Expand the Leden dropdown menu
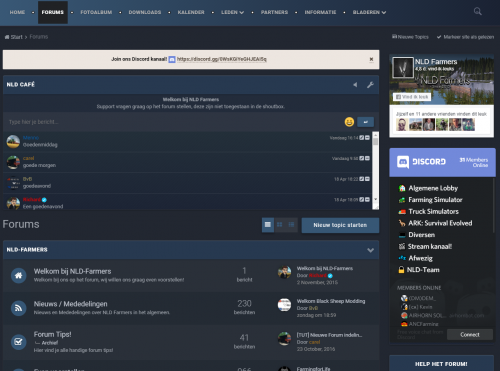Viewport: 500px width, 371px height. (232, 12)
